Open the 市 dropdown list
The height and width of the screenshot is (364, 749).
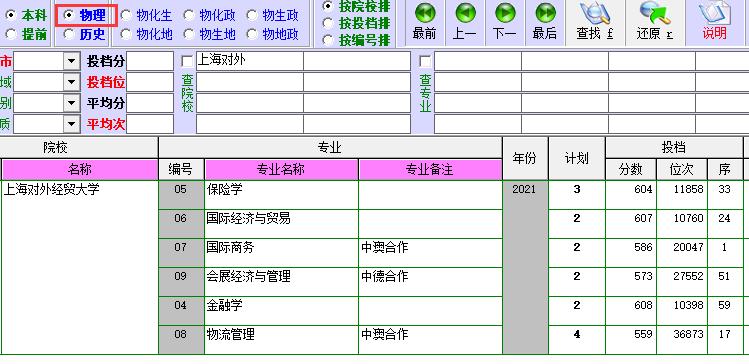[x=72, y=61]
